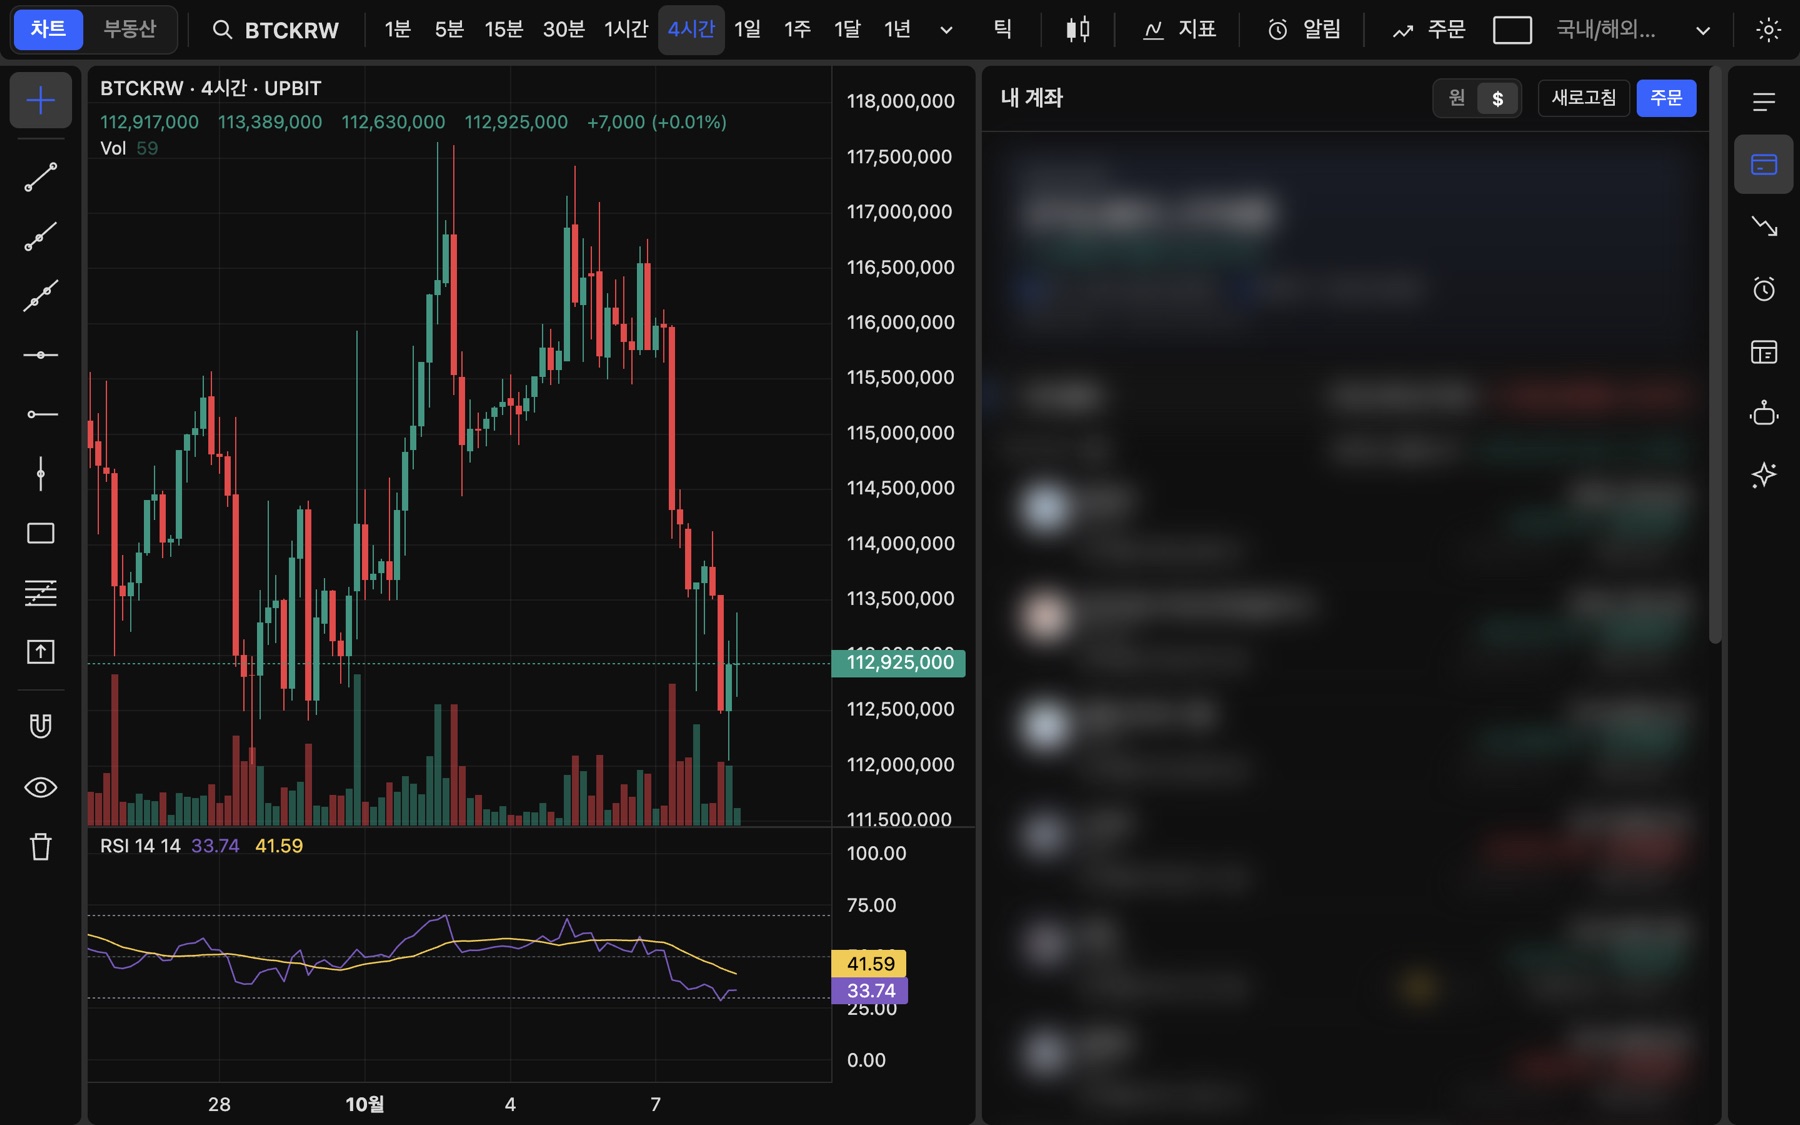Delete drawings with the trash icon
Image resolution: width=1800 pixels, height=1125 pixels.
pos(41,847)
